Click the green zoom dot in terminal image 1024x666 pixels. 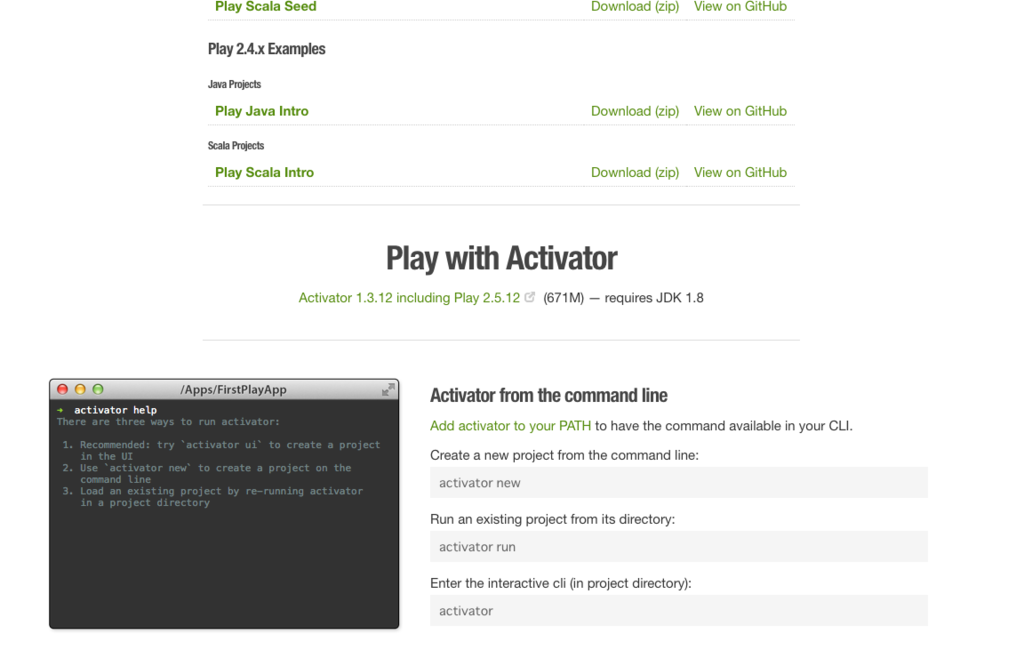[98, 389]
